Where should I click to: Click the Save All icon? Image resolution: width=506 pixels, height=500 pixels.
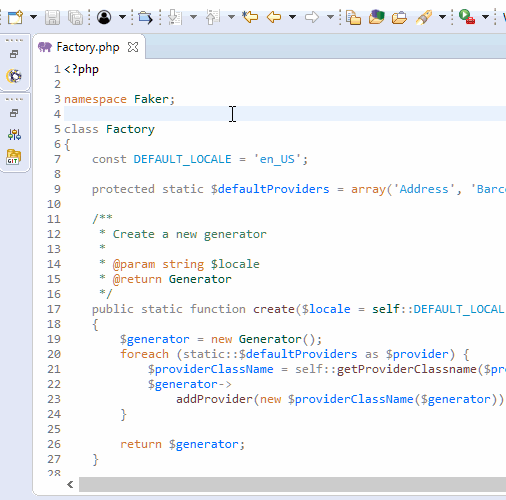coord(75,17)
